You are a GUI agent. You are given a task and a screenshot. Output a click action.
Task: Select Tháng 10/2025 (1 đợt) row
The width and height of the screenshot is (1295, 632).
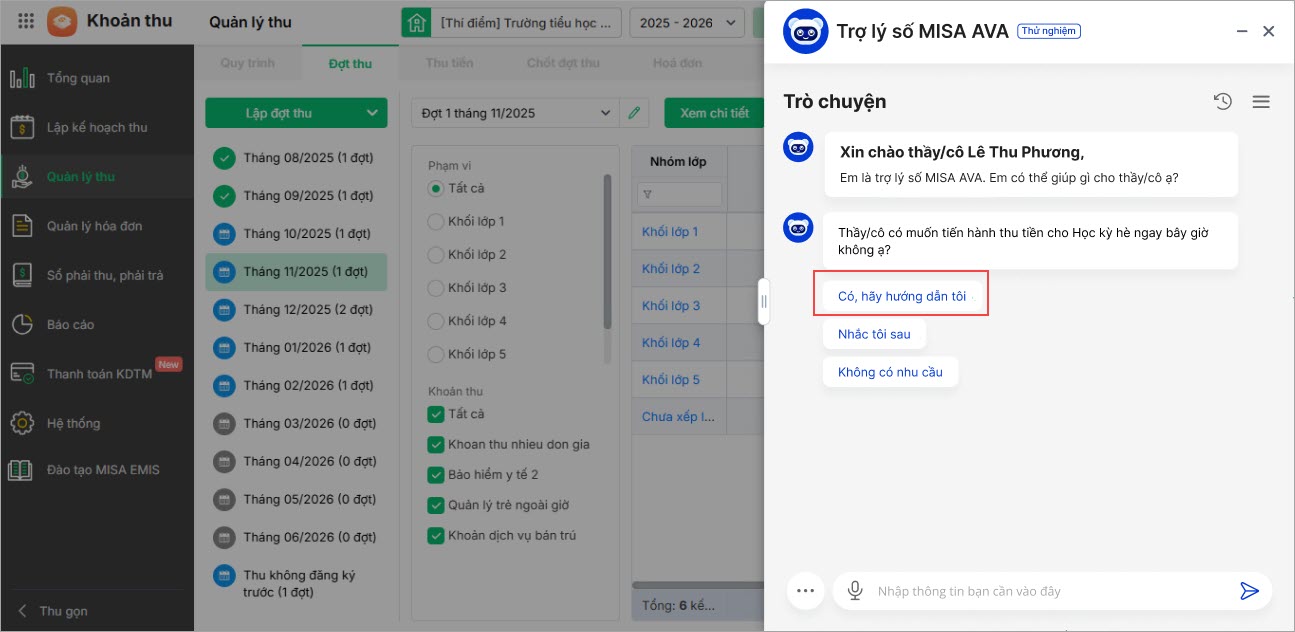[296, 234]
